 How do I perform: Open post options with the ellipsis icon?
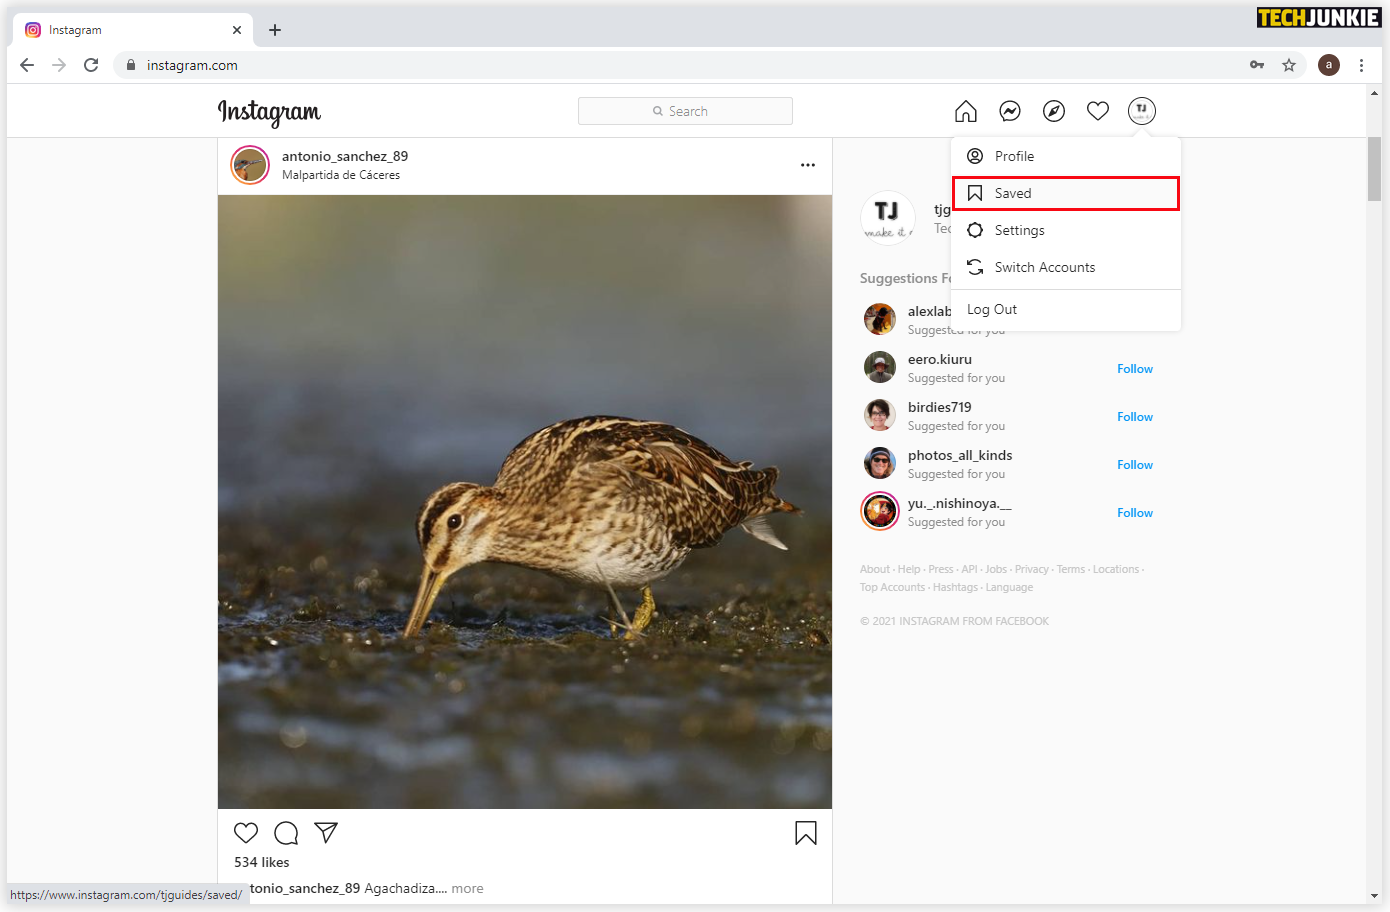[x=807, y=165]
